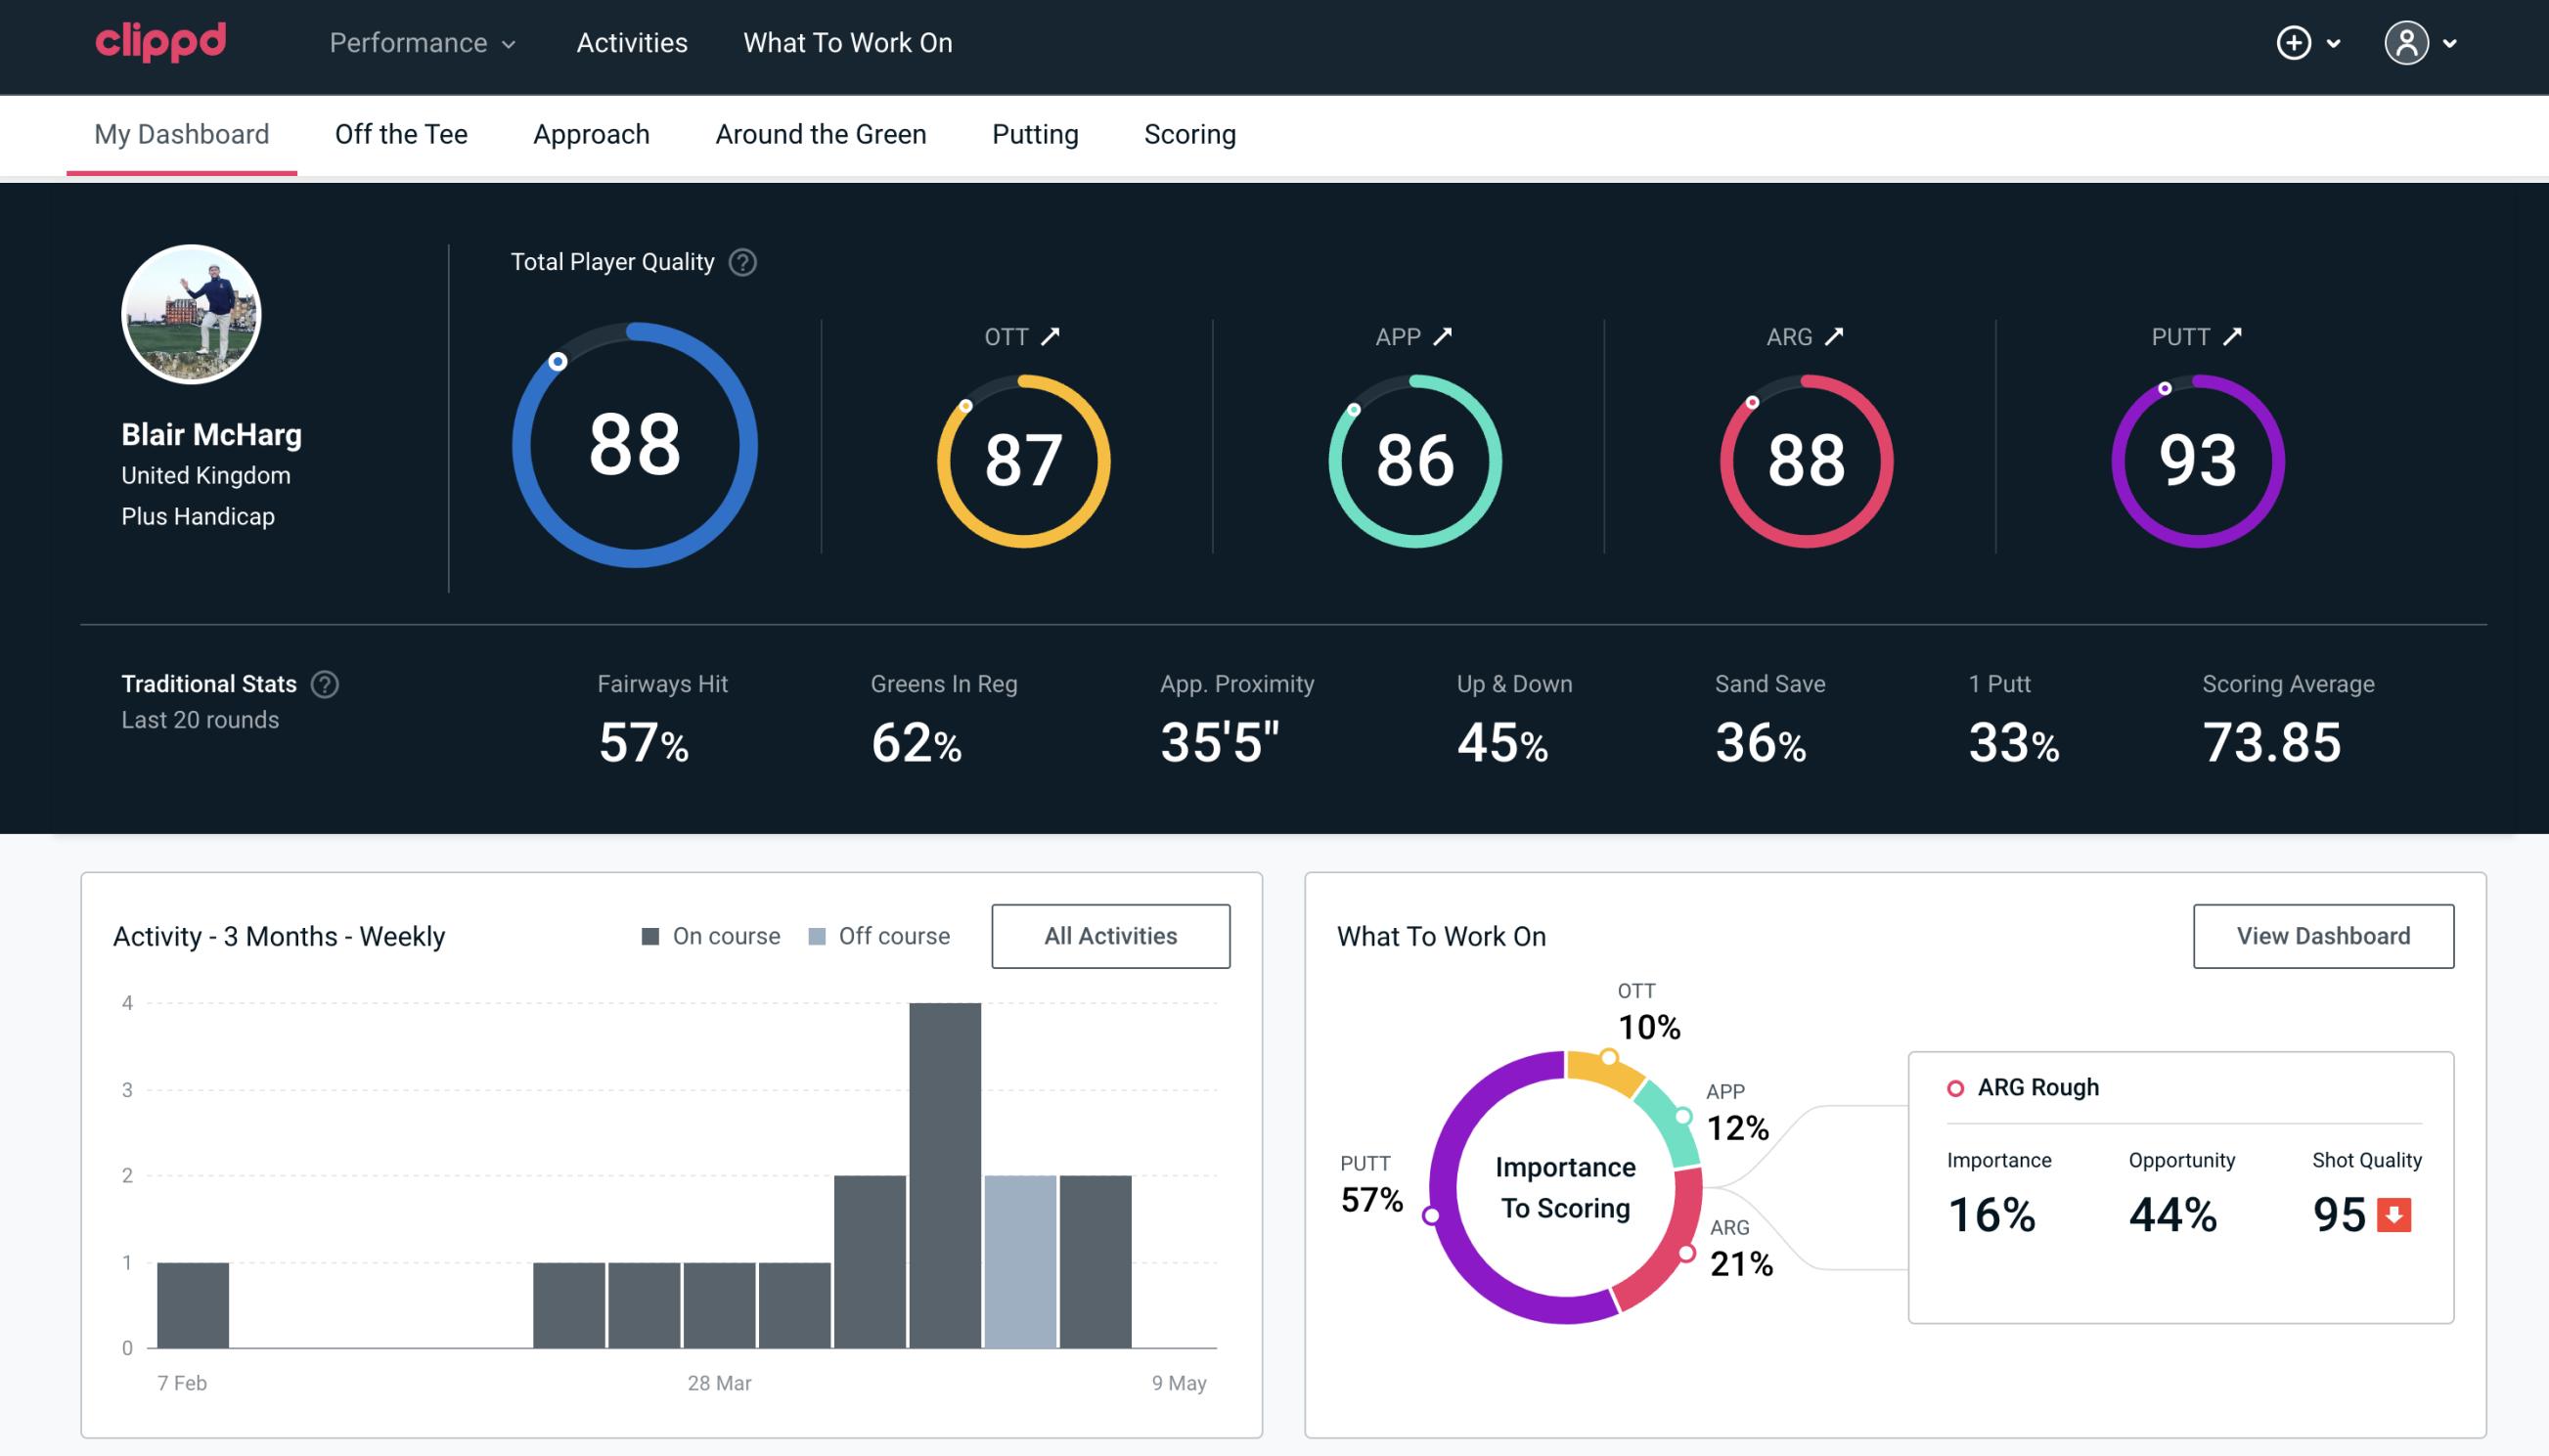Viewport: 2549px width, 1456px height.
Task: Click the add account plus icon
Action: [x=2297, y=44]
